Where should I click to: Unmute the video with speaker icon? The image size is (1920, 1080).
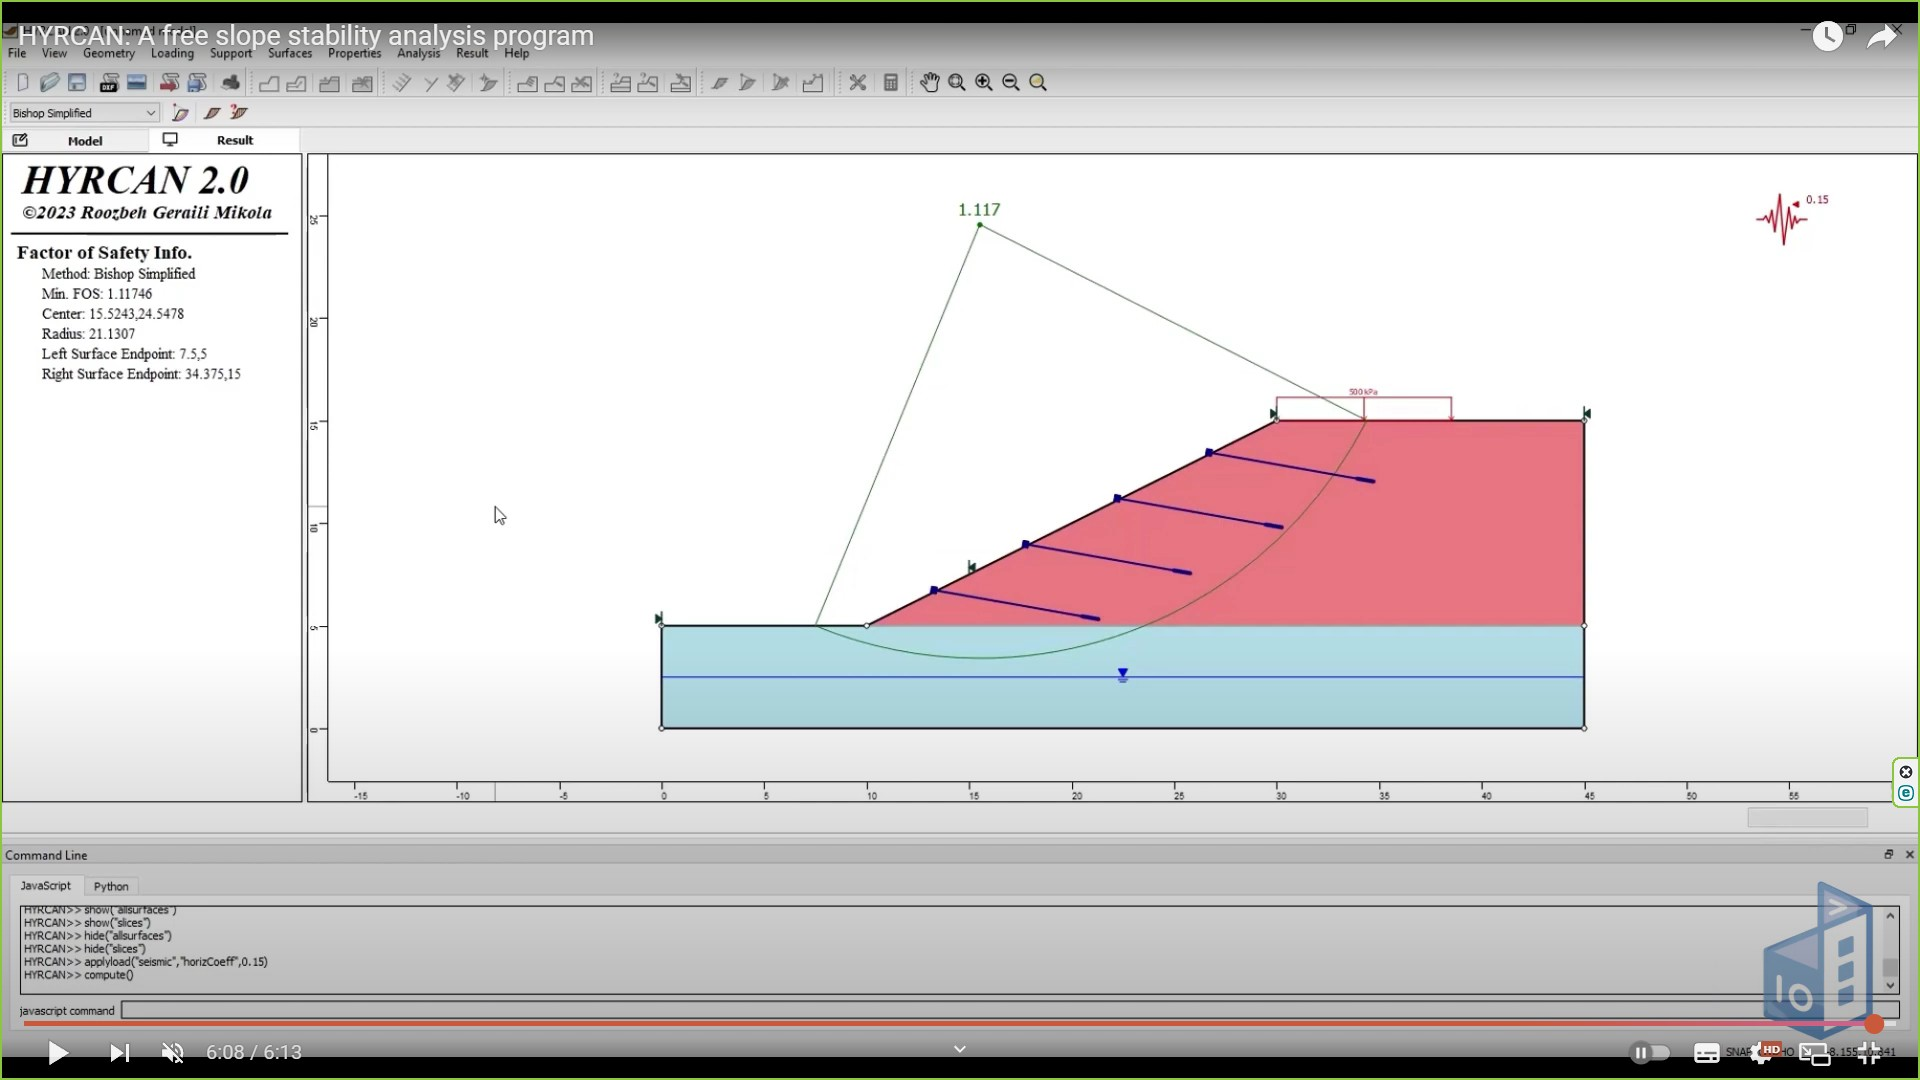[173, 1052]
